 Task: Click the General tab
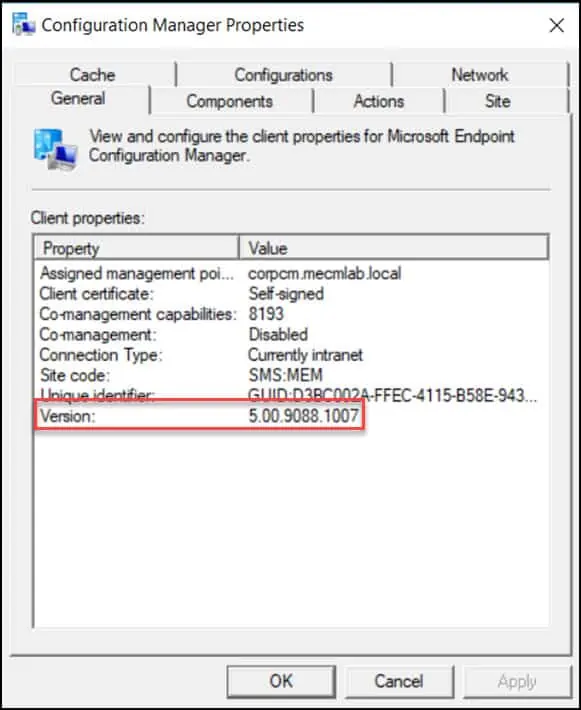coord(78,98)
